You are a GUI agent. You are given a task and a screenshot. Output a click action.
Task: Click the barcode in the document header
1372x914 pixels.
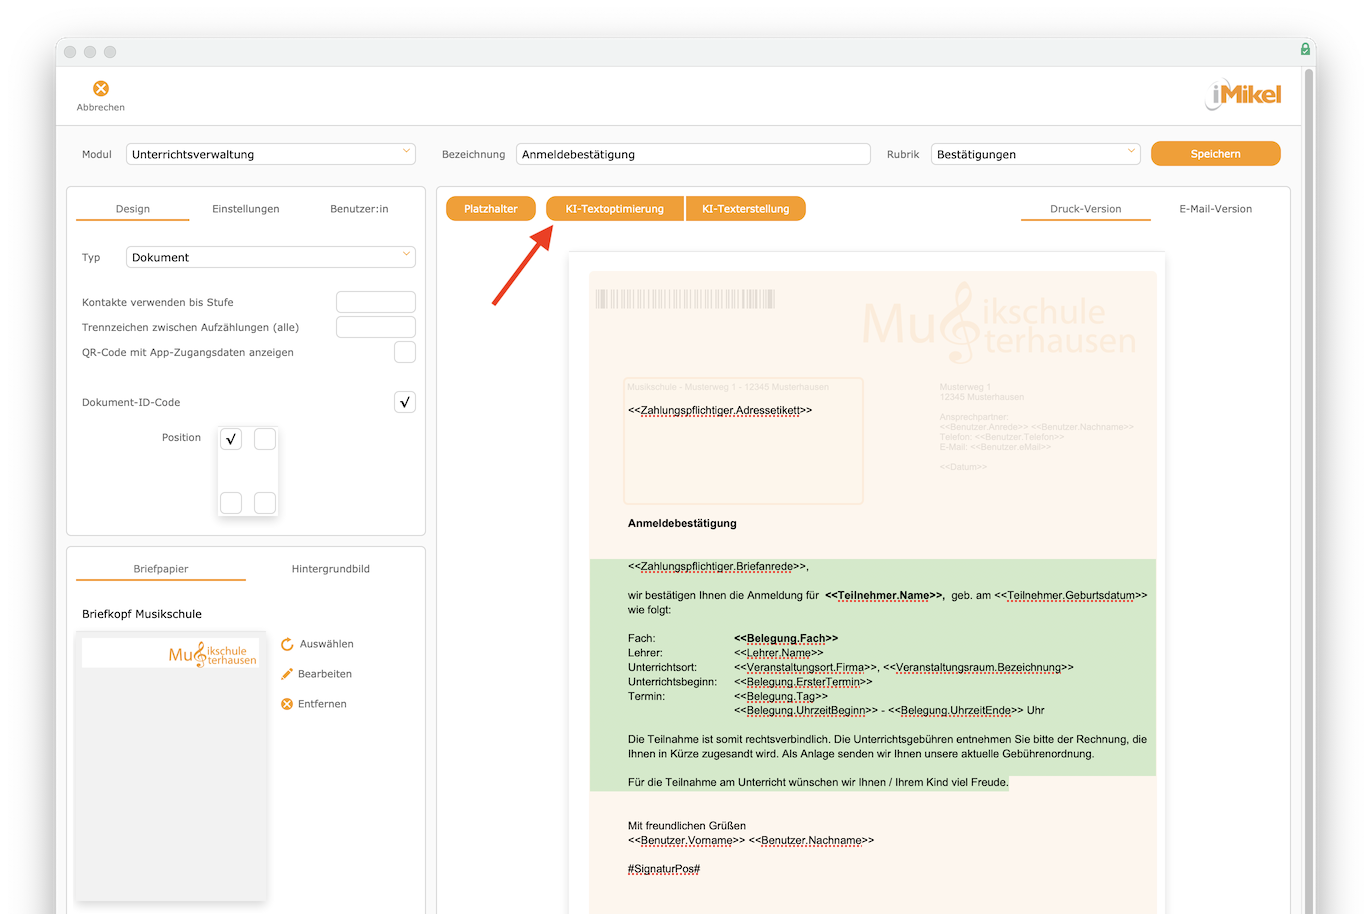(x=685, y=299)
